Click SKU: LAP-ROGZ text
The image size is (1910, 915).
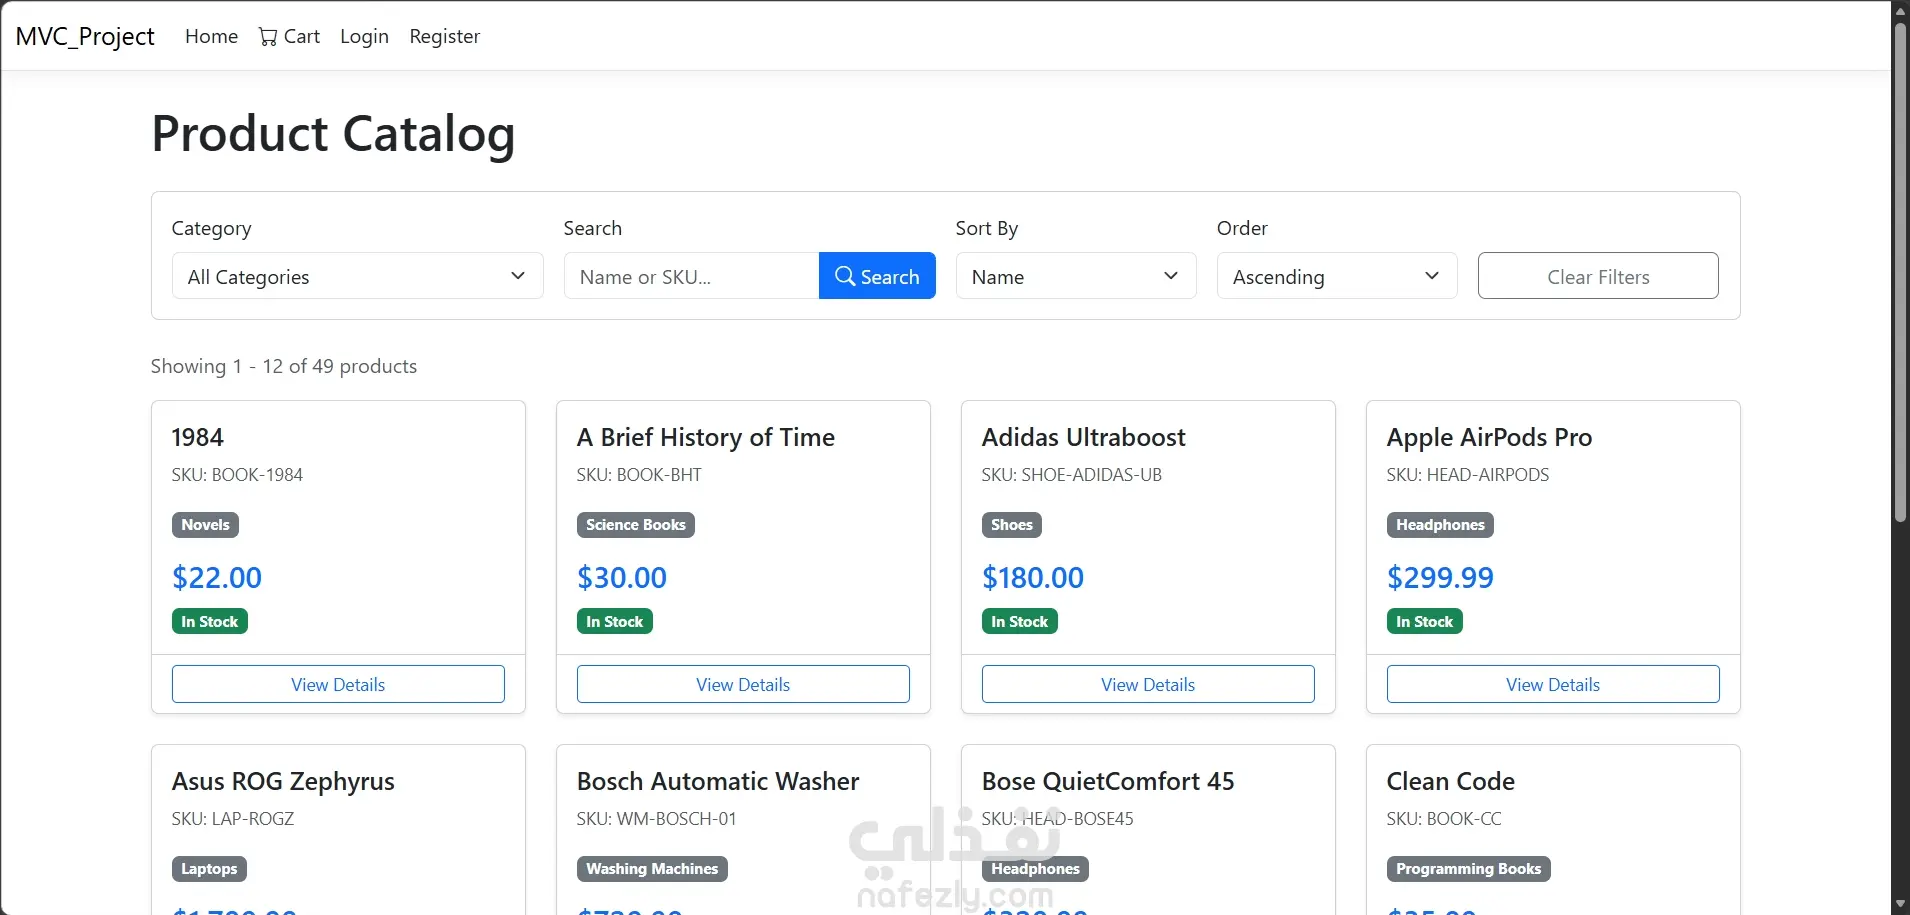click(233, 819)
